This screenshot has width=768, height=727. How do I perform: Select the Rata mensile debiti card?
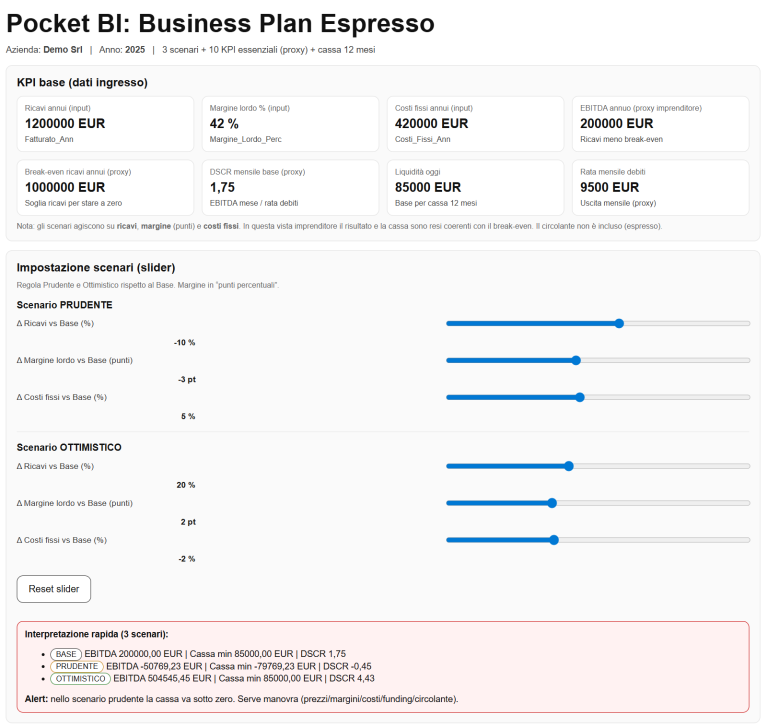point(660,187)
